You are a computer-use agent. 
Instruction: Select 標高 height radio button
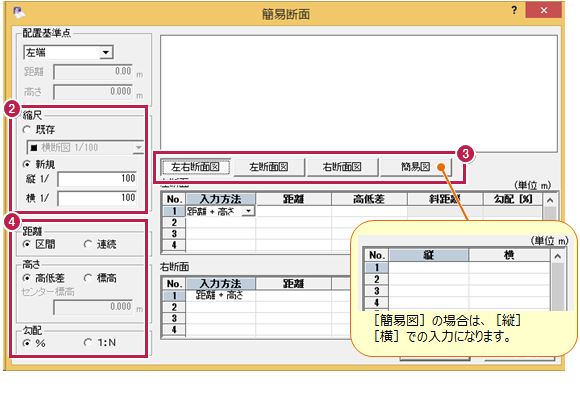[x=88, y=278]
